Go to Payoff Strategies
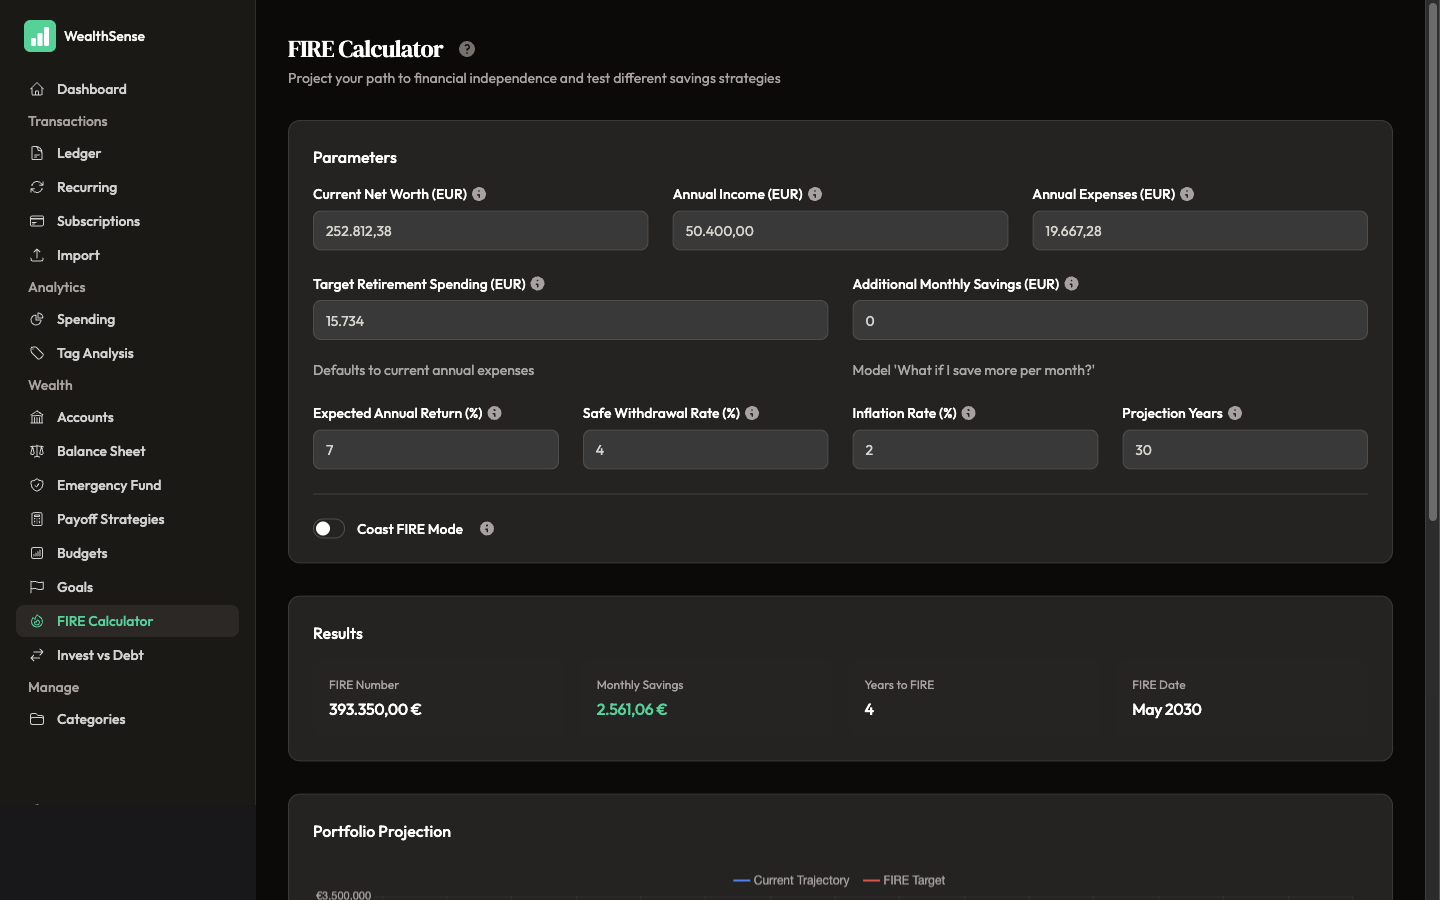 click(127, 519)
